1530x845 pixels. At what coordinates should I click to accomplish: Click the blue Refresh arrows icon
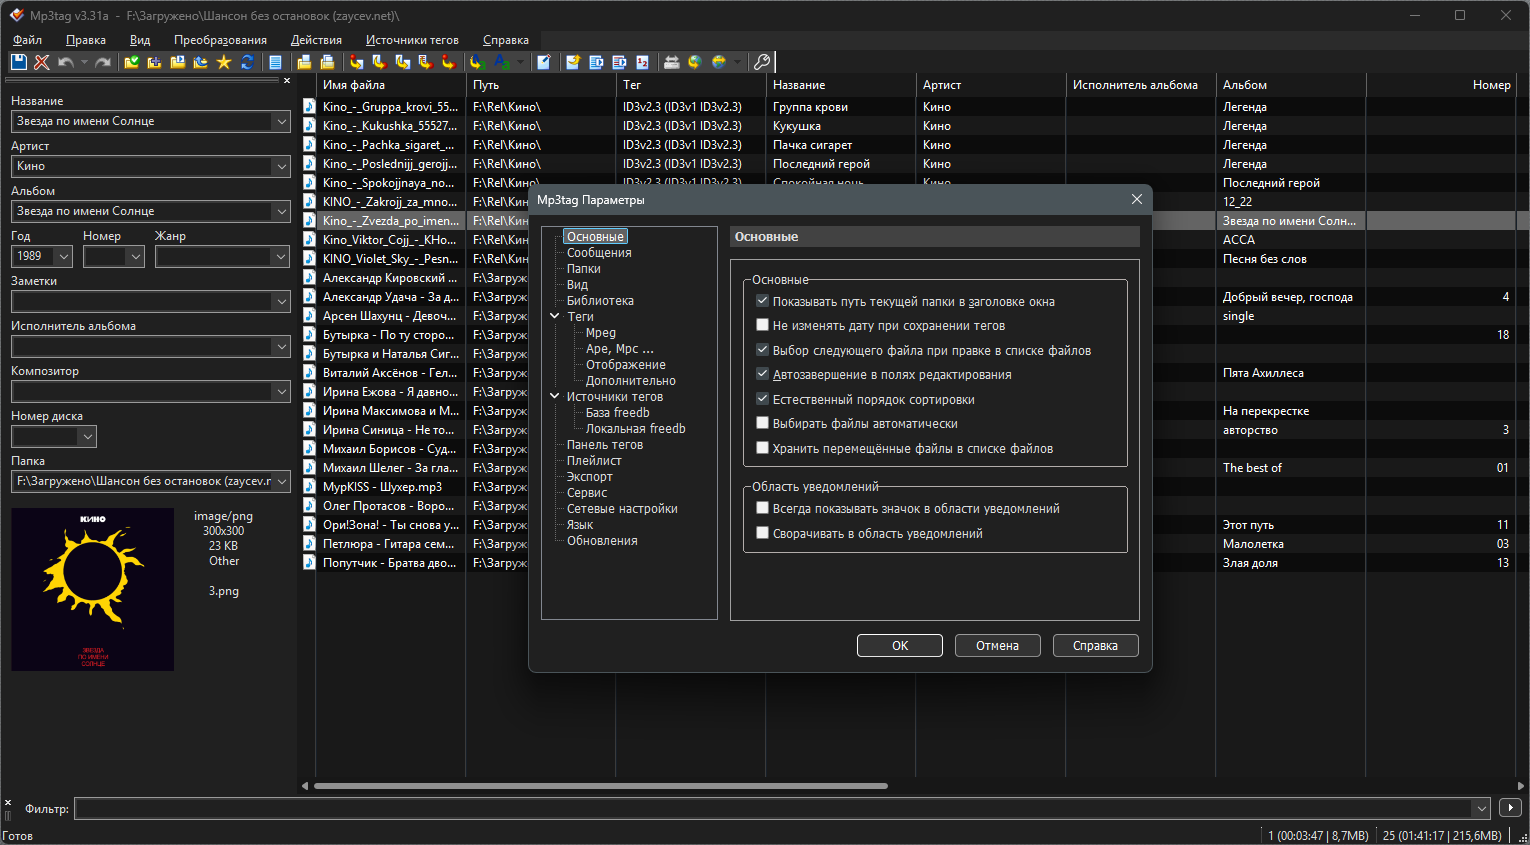(247, 62)
